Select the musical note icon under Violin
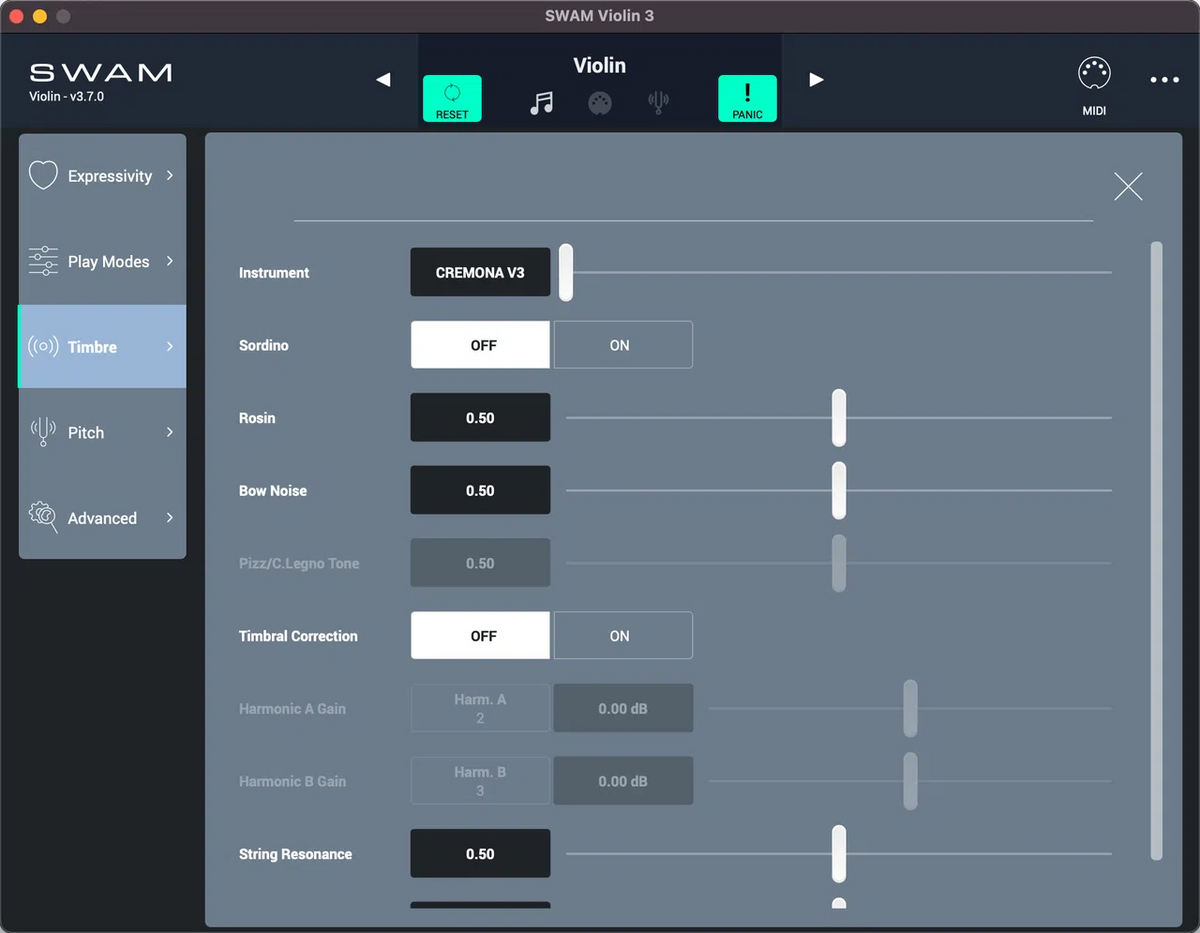Screen dimensions: 1200x933 pyautogui.click(x=541, y=103)
